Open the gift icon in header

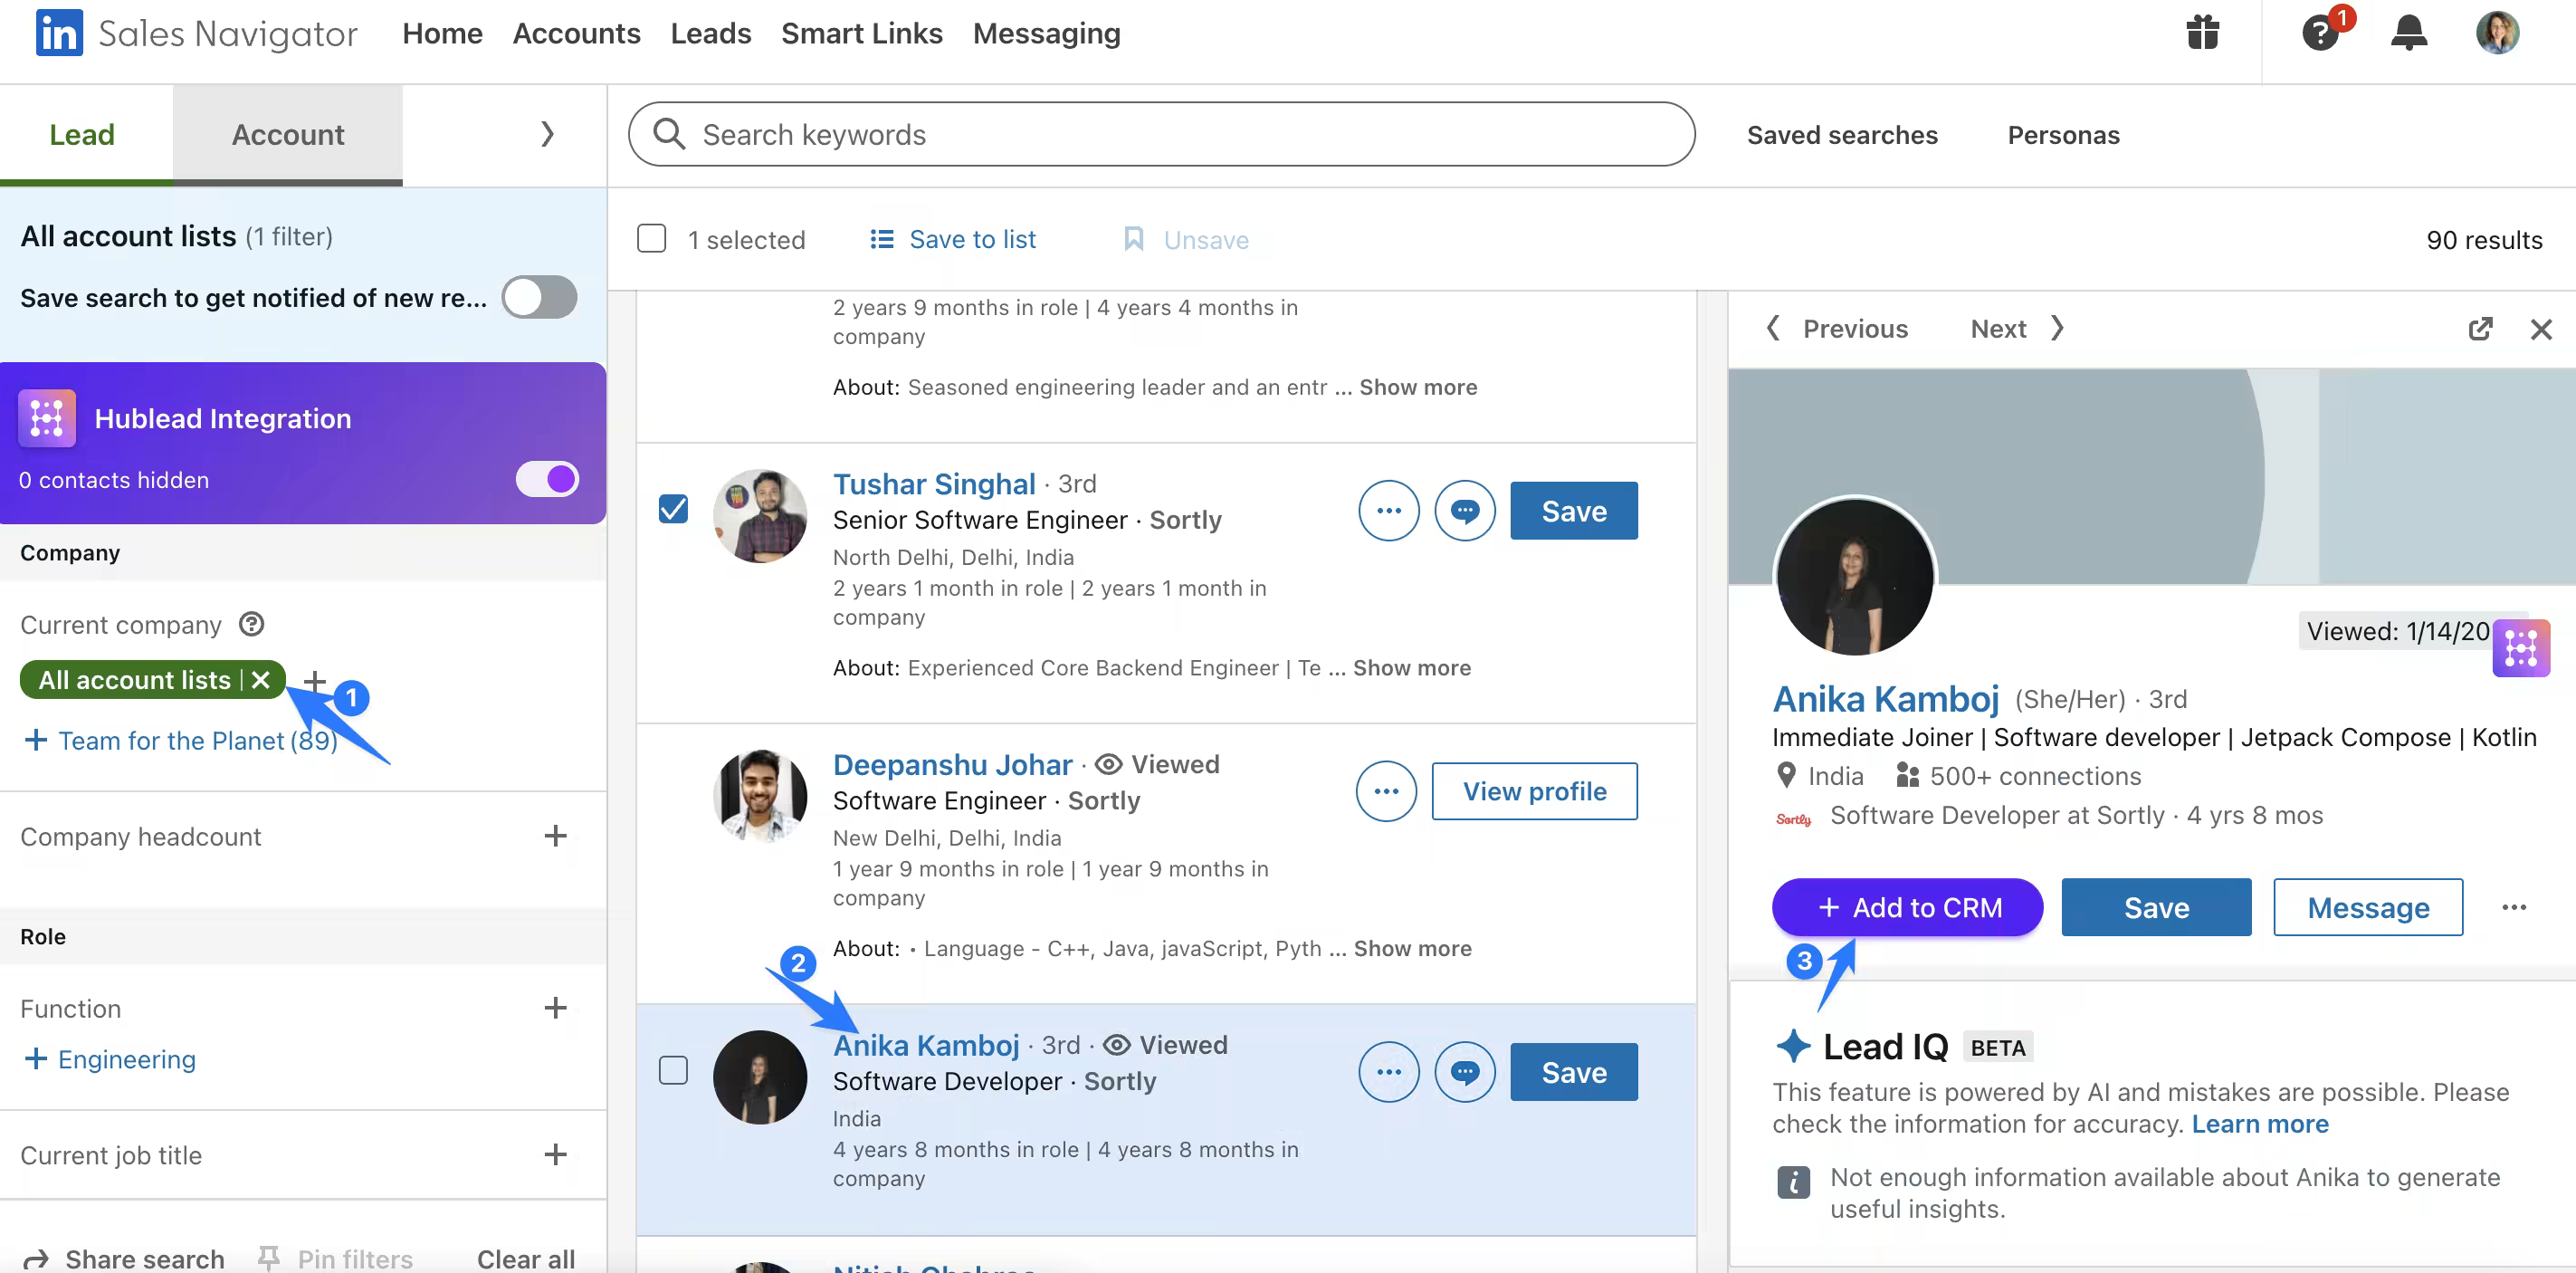click(2202, 33)
